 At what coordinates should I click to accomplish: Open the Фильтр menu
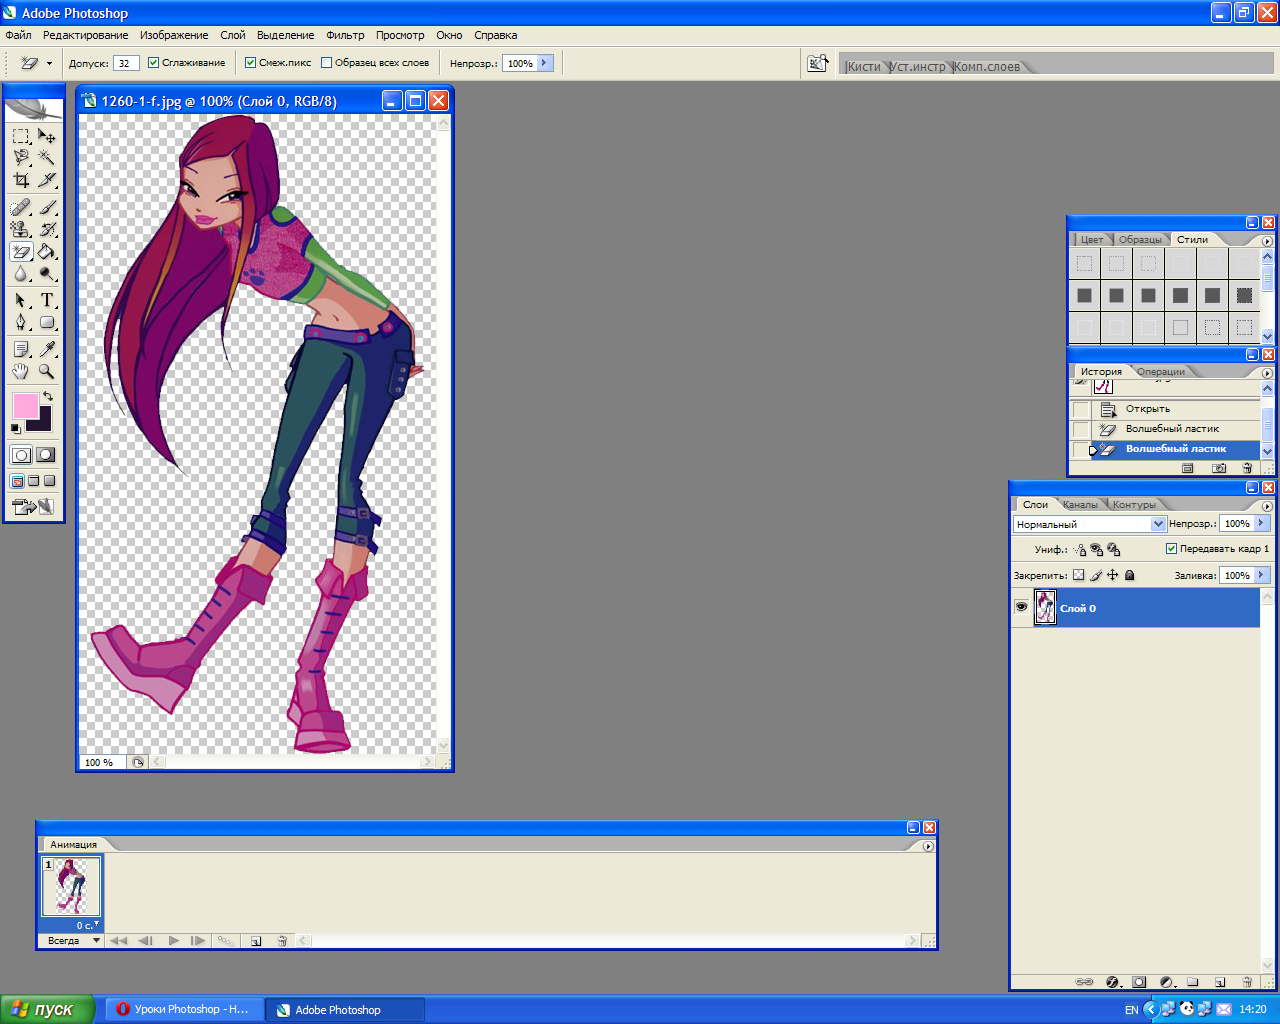tap(345, 35)
